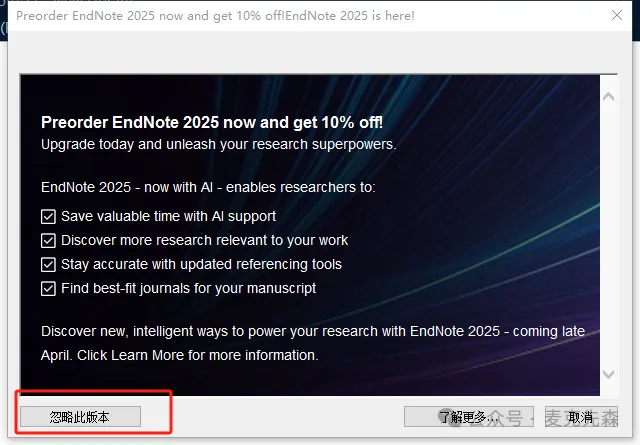Select the Save valuable time with AI text
This screenshot has height=445, width=640.
pos(169,216)
